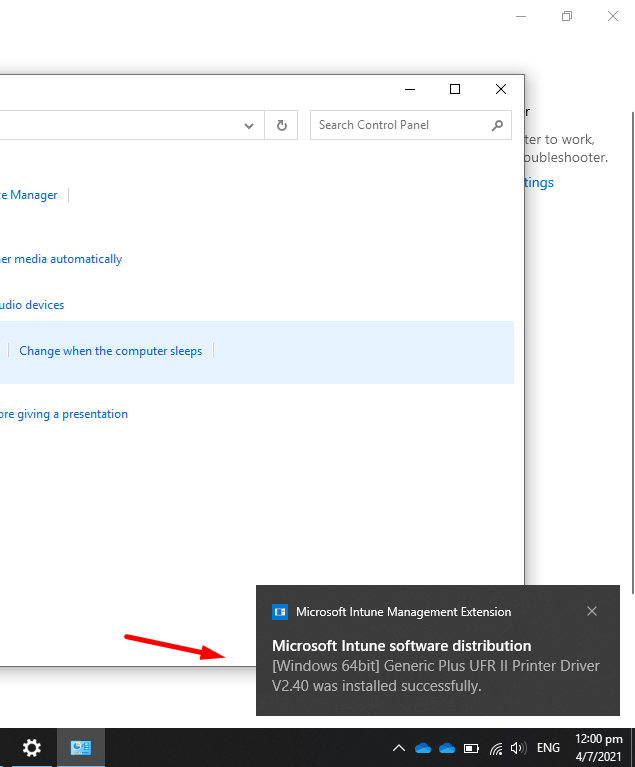Screen dimensions: 635x767
Task: Open the Manager link in Control Panel
Action: click(x=28, y=195)
